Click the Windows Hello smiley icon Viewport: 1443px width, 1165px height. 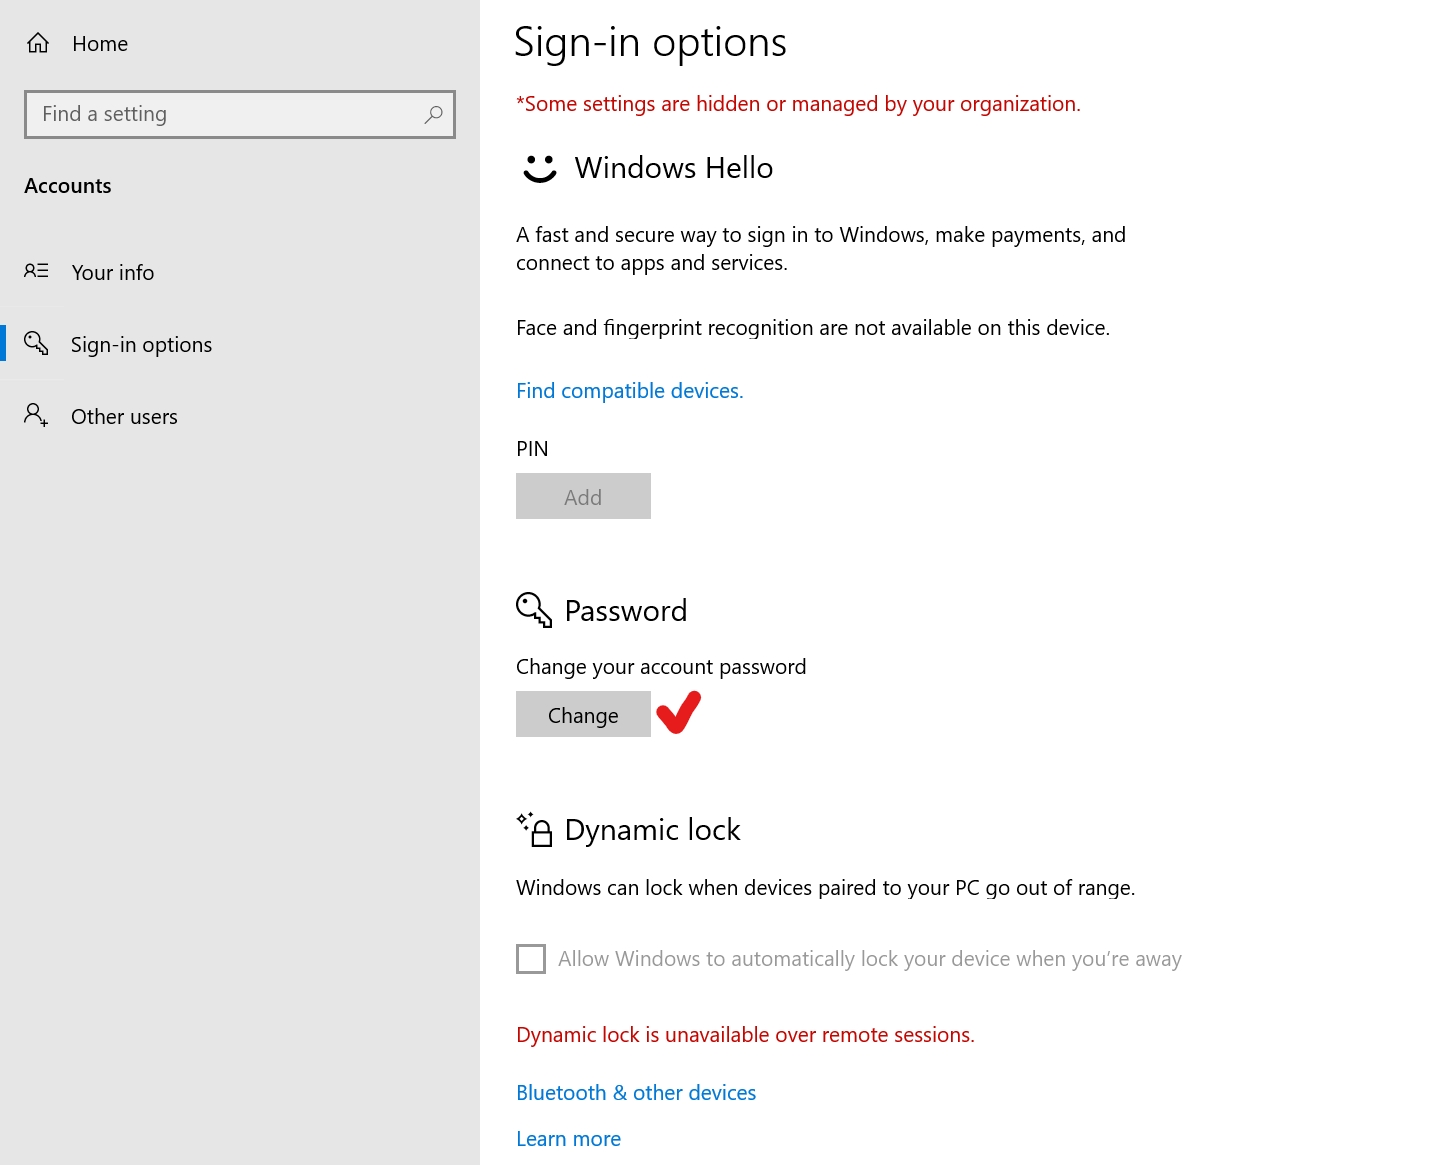(x=540, y=168)
